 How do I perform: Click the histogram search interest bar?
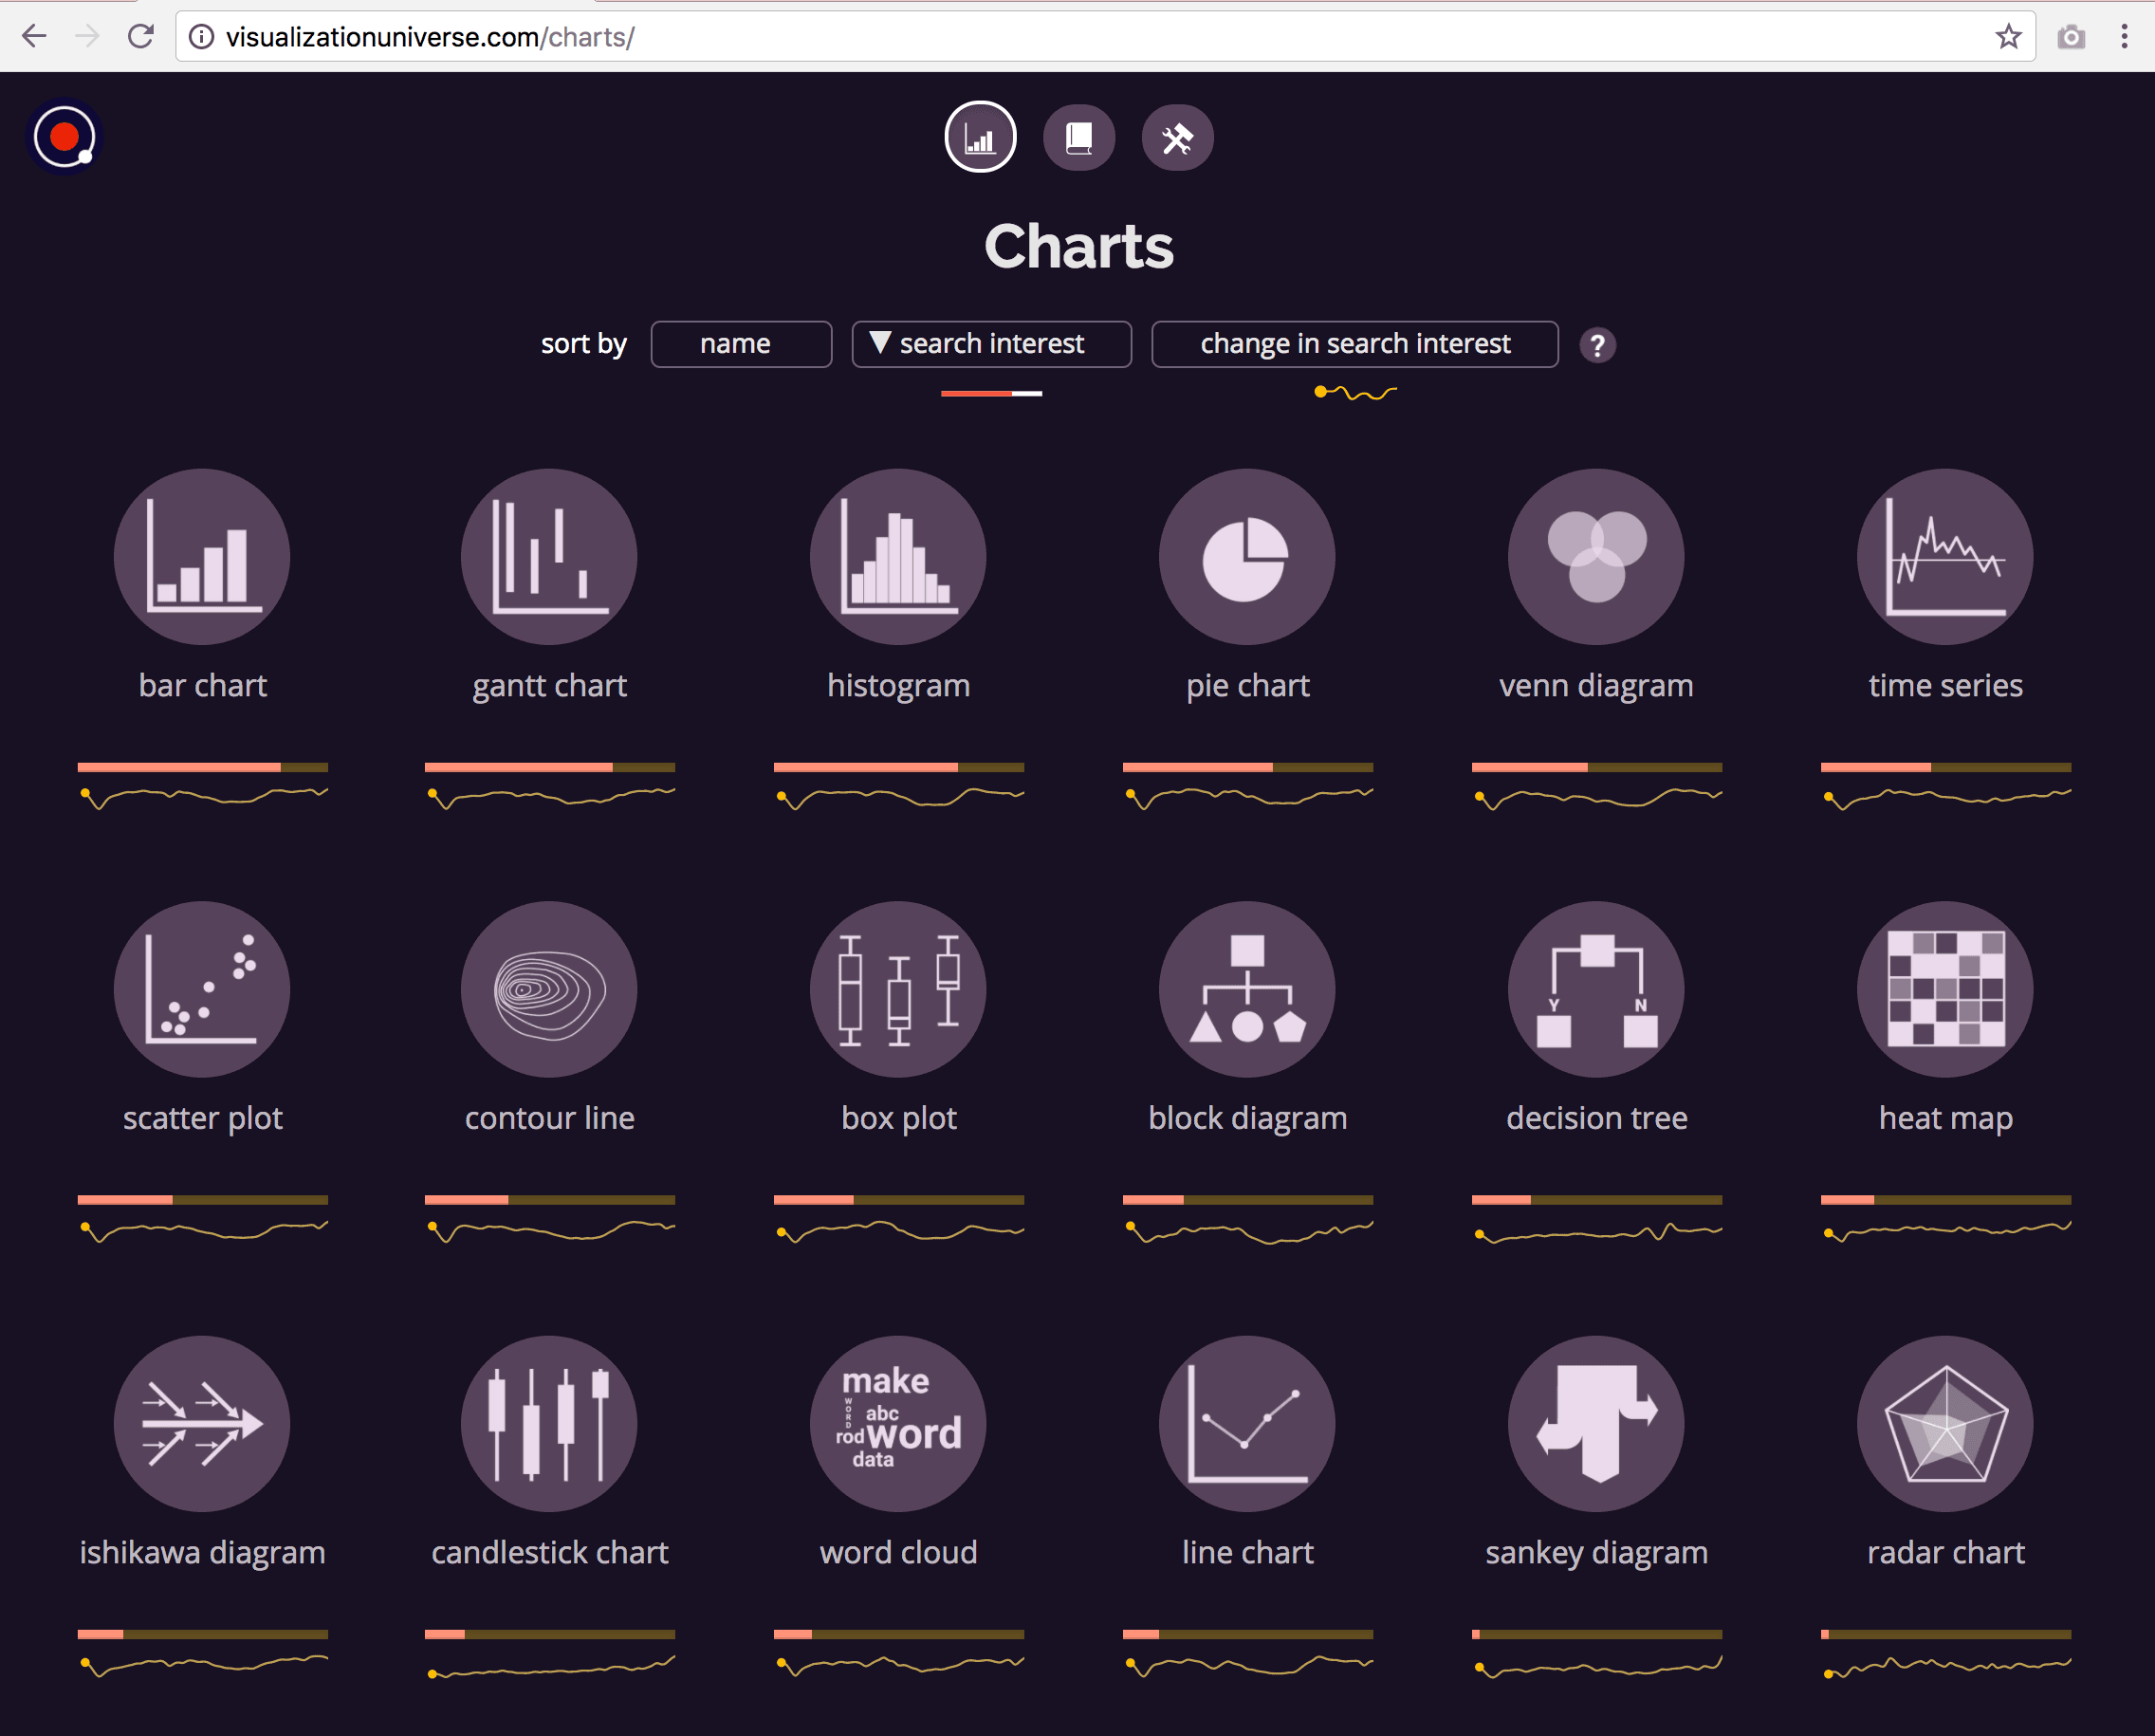[898, 767]
